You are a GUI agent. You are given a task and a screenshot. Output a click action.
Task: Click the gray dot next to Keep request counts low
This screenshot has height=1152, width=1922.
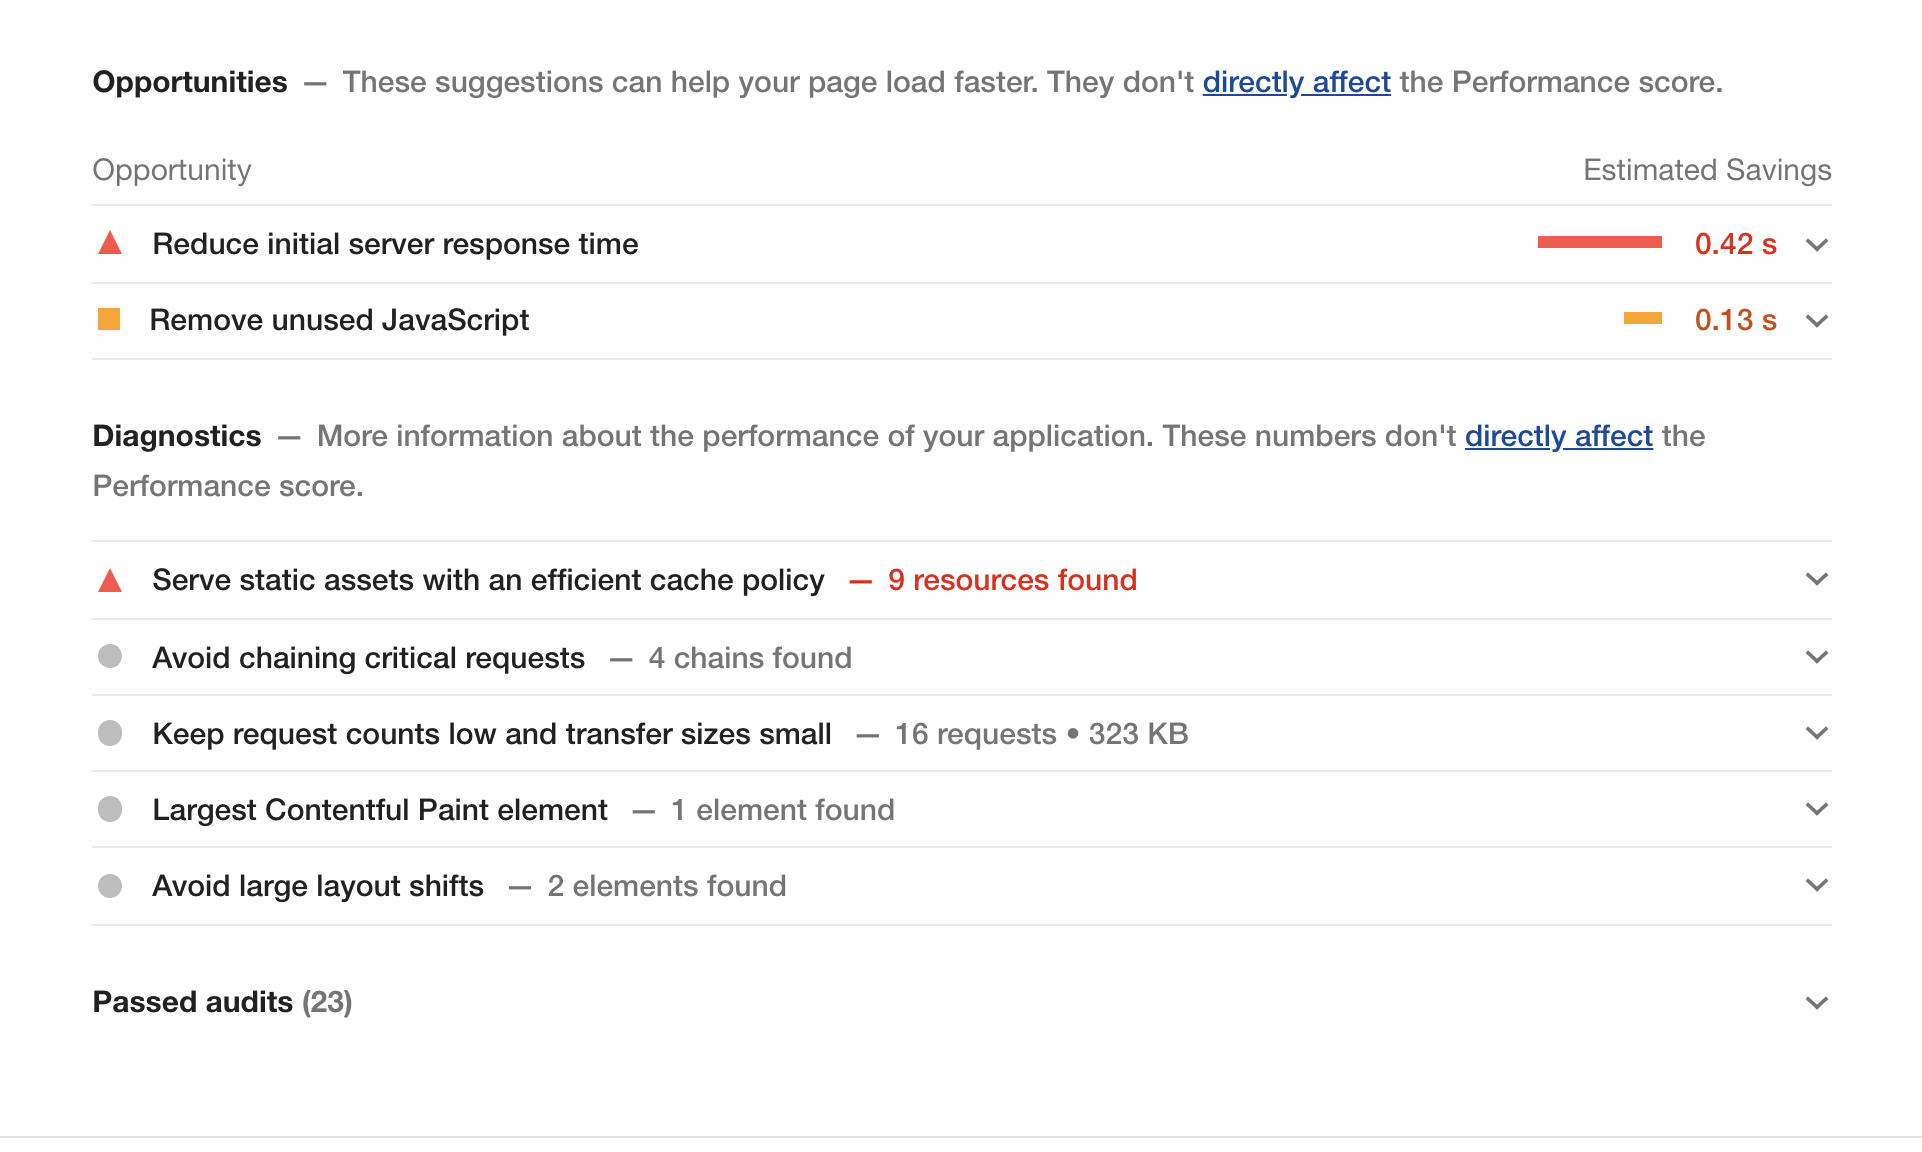[x=110, y=733]
